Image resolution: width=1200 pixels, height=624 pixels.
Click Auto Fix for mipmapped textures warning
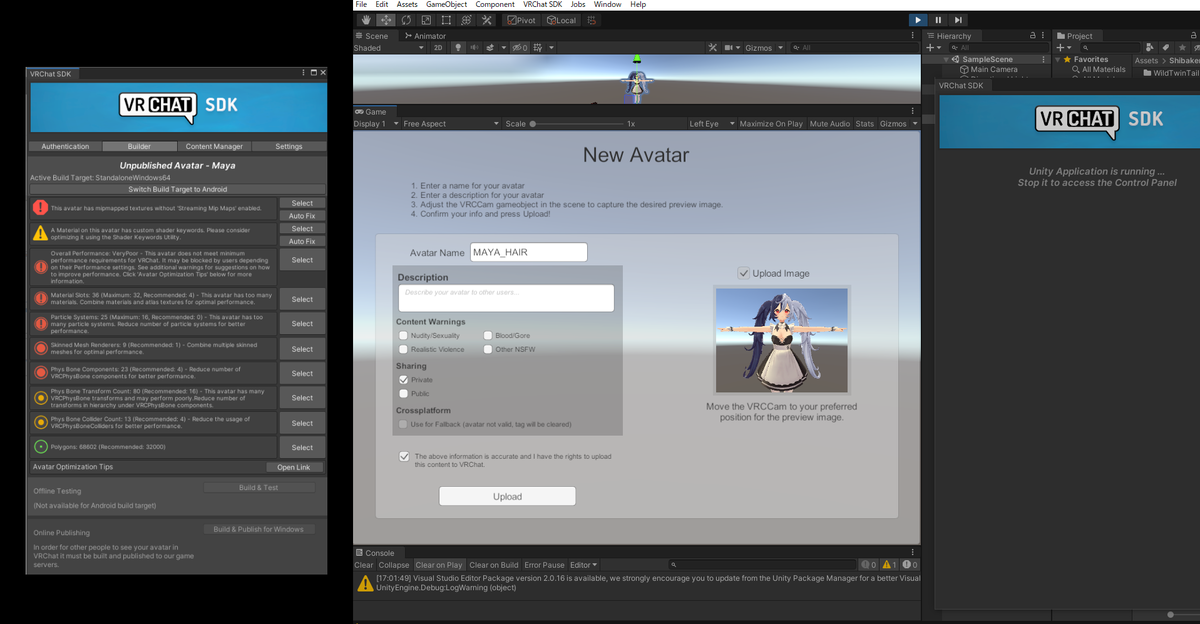[302, 216]
